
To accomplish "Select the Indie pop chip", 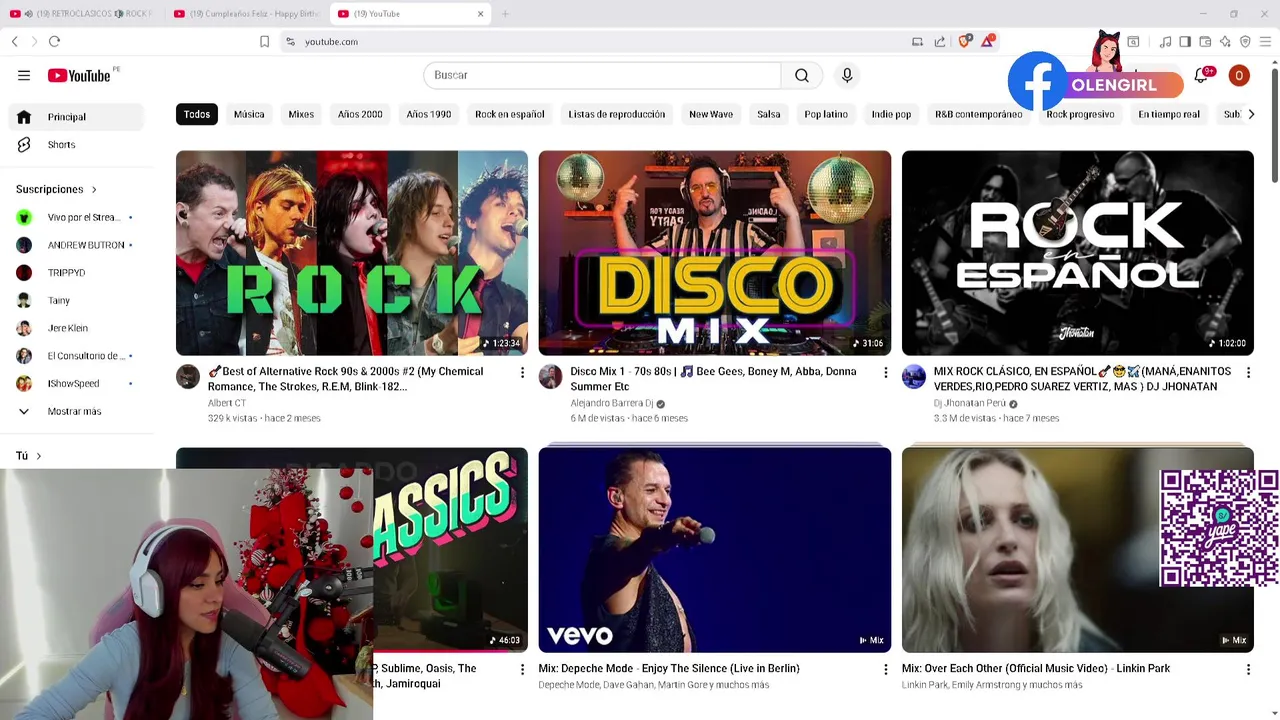I will pos(891,114).
